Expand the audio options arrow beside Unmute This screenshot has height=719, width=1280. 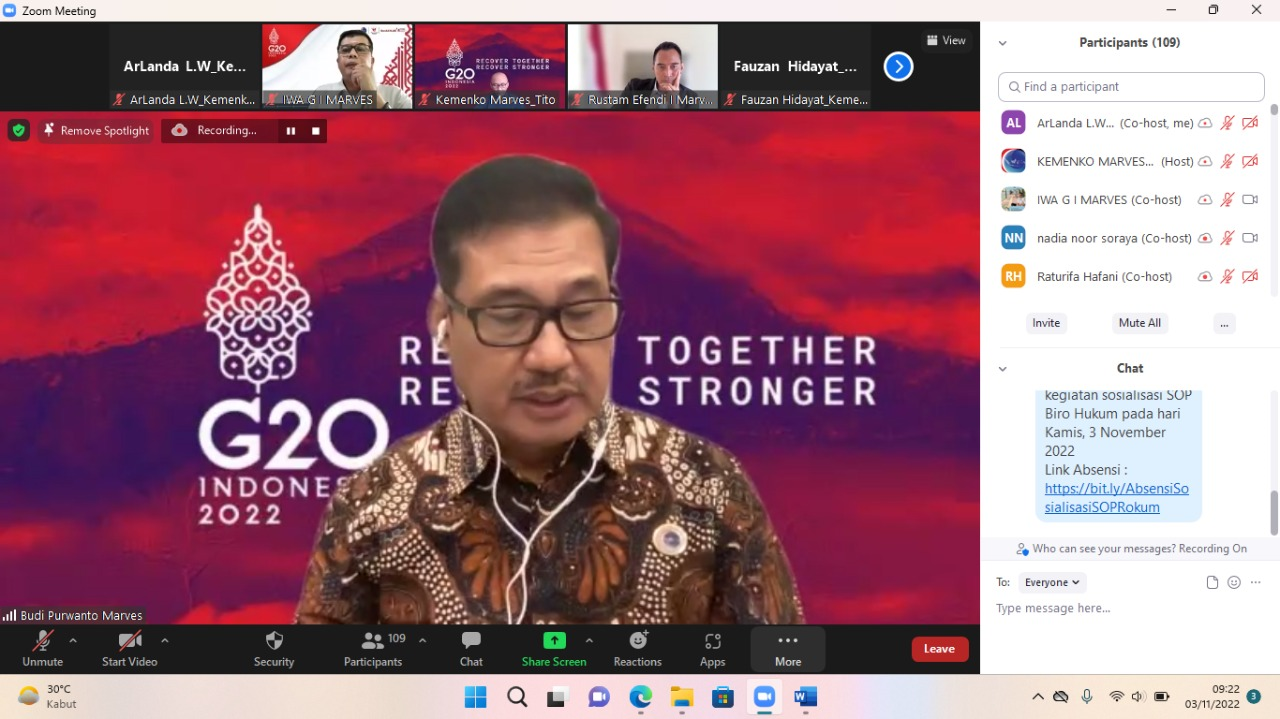[73, 640]
